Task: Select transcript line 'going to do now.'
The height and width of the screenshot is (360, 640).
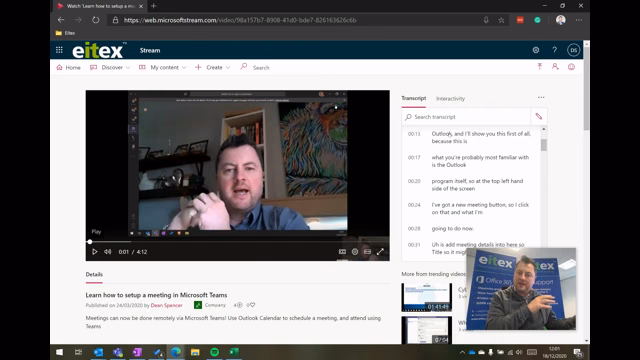Action: coord(453,229)
